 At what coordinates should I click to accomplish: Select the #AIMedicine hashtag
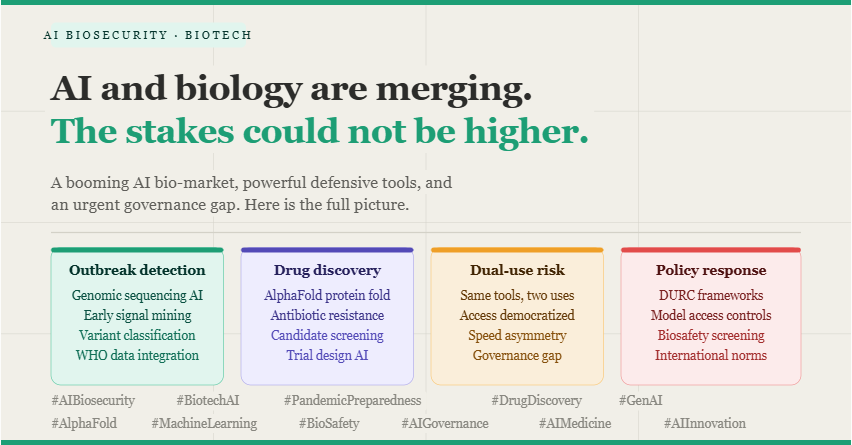pyautogui.click(x=575, y=423)
